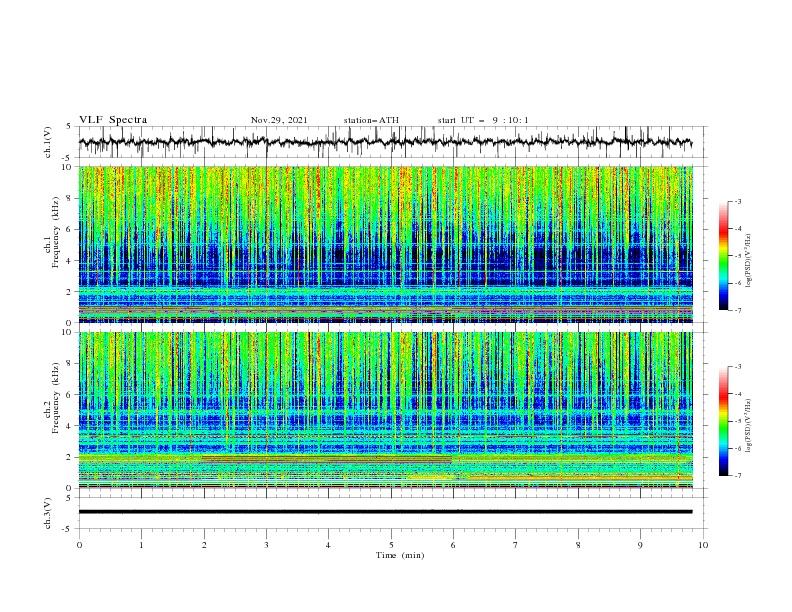Click the ch.2 colorbar 'log(PSD)(V²/Hz)' label
The image size is (792, 612).
click(x=748, y=425)
